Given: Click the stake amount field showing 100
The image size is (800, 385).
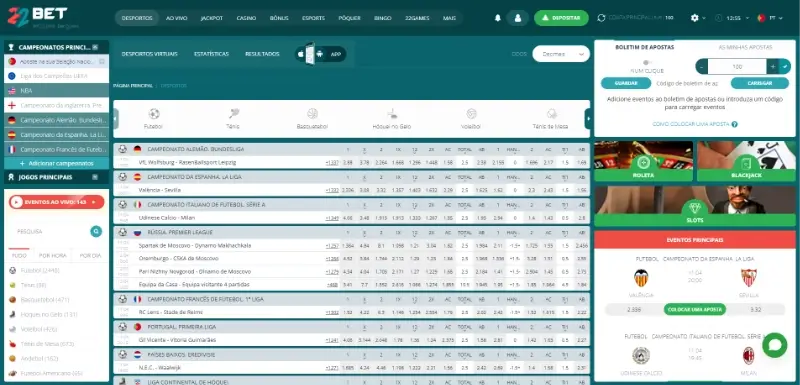Looking at the screenshot, I should pos(737,66).
